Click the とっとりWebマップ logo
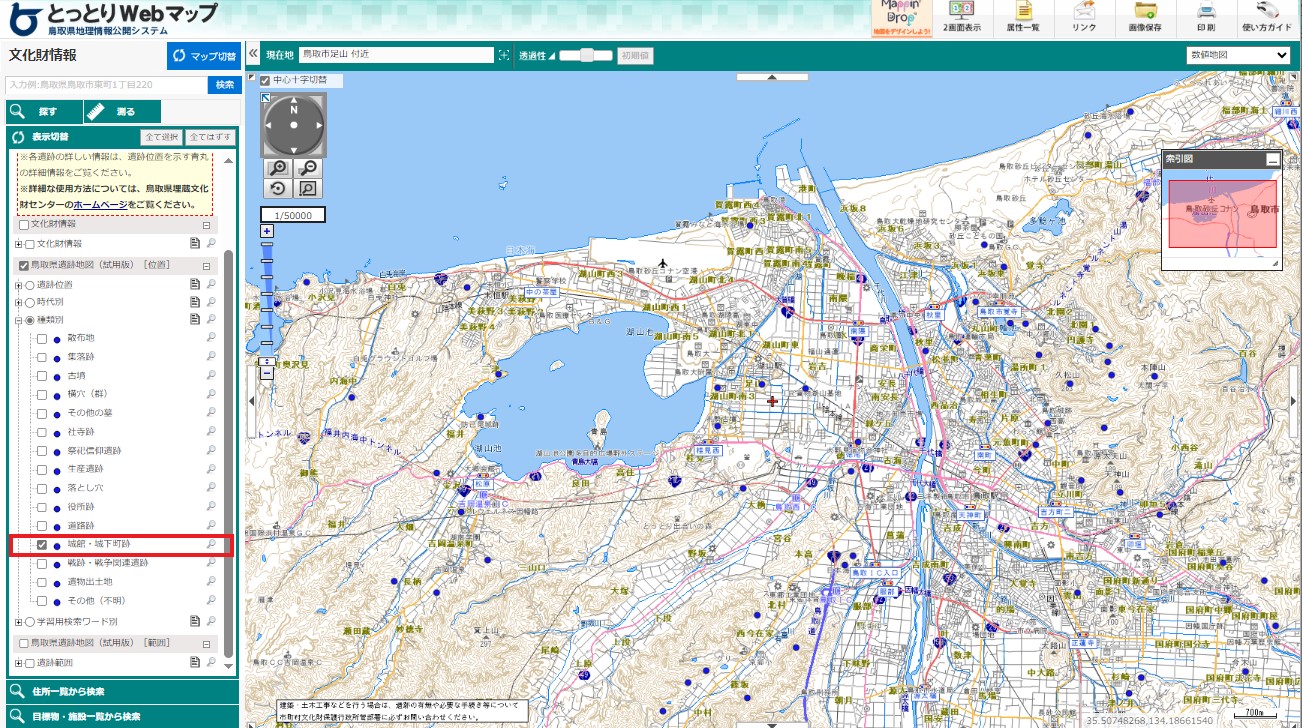 tap(113, 19)
